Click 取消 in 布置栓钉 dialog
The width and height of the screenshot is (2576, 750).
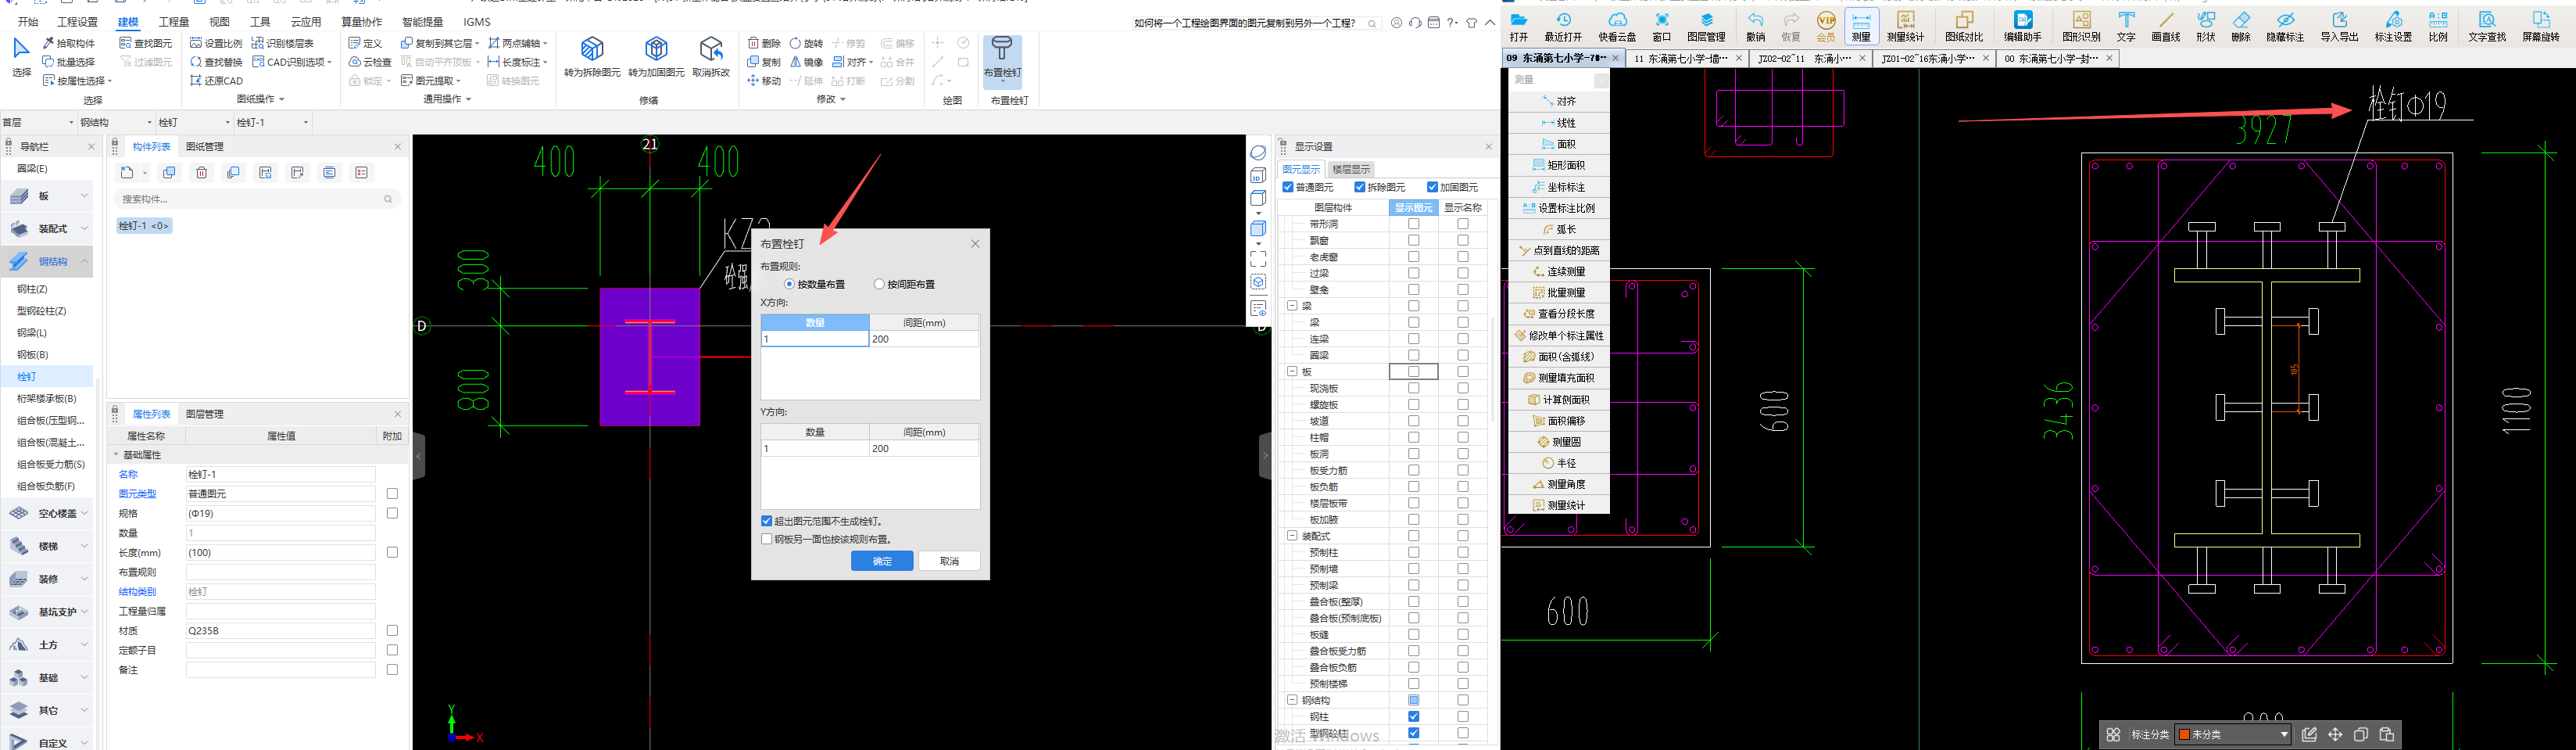pyautogui.click(x=949, y=561)
